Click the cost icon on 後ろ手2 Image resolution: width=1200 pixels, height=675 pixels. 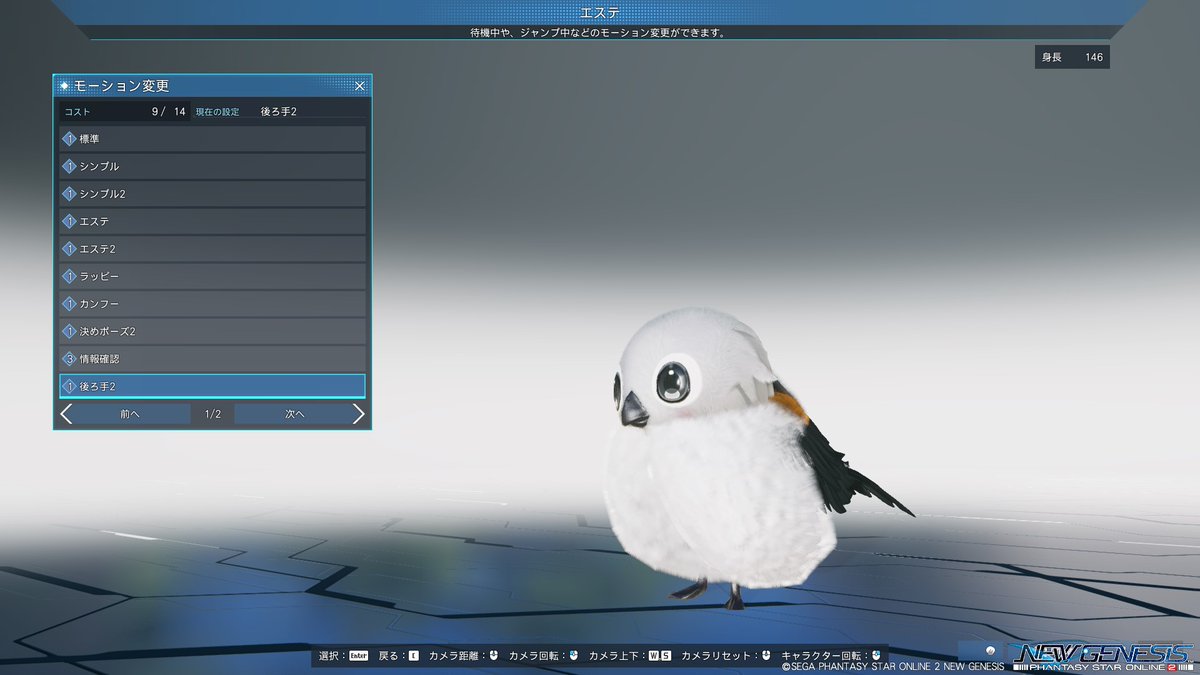tap(70, 386)
